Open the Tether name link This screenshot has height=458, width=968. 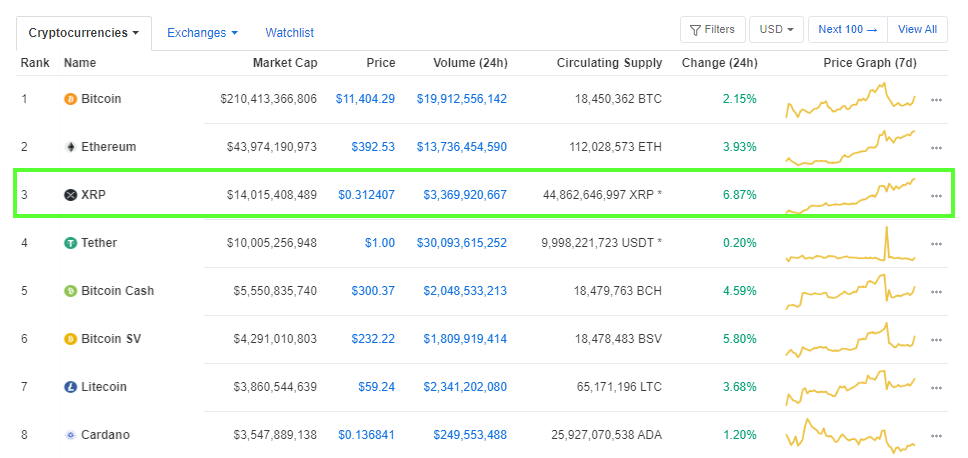point(99,243)
